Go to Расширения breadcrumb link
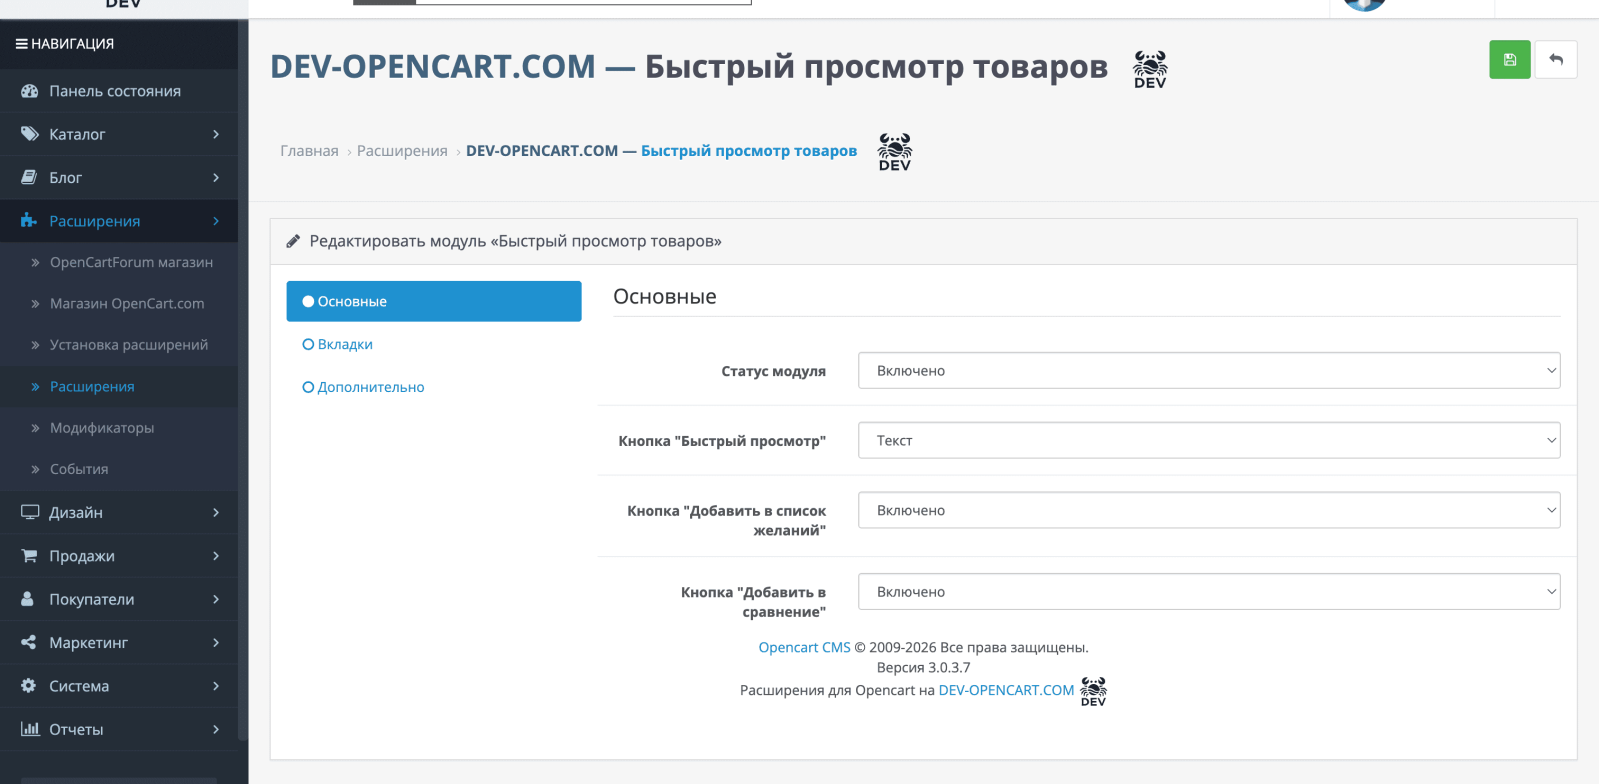The image size is (1600, 784). pos(402,151)
